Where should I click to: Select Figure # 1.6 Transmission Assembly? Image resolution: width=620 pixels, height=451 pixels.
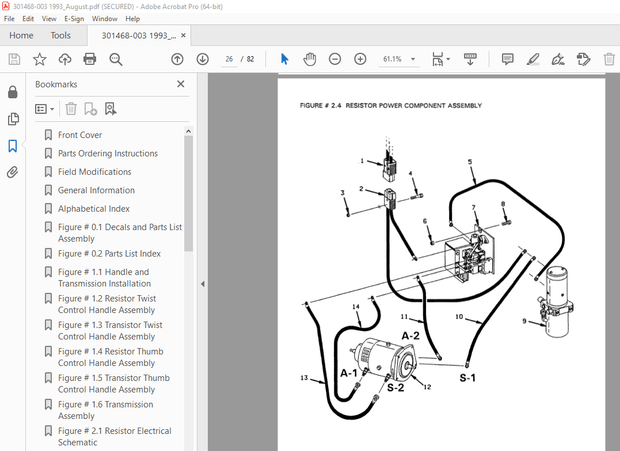click(106, 410)
